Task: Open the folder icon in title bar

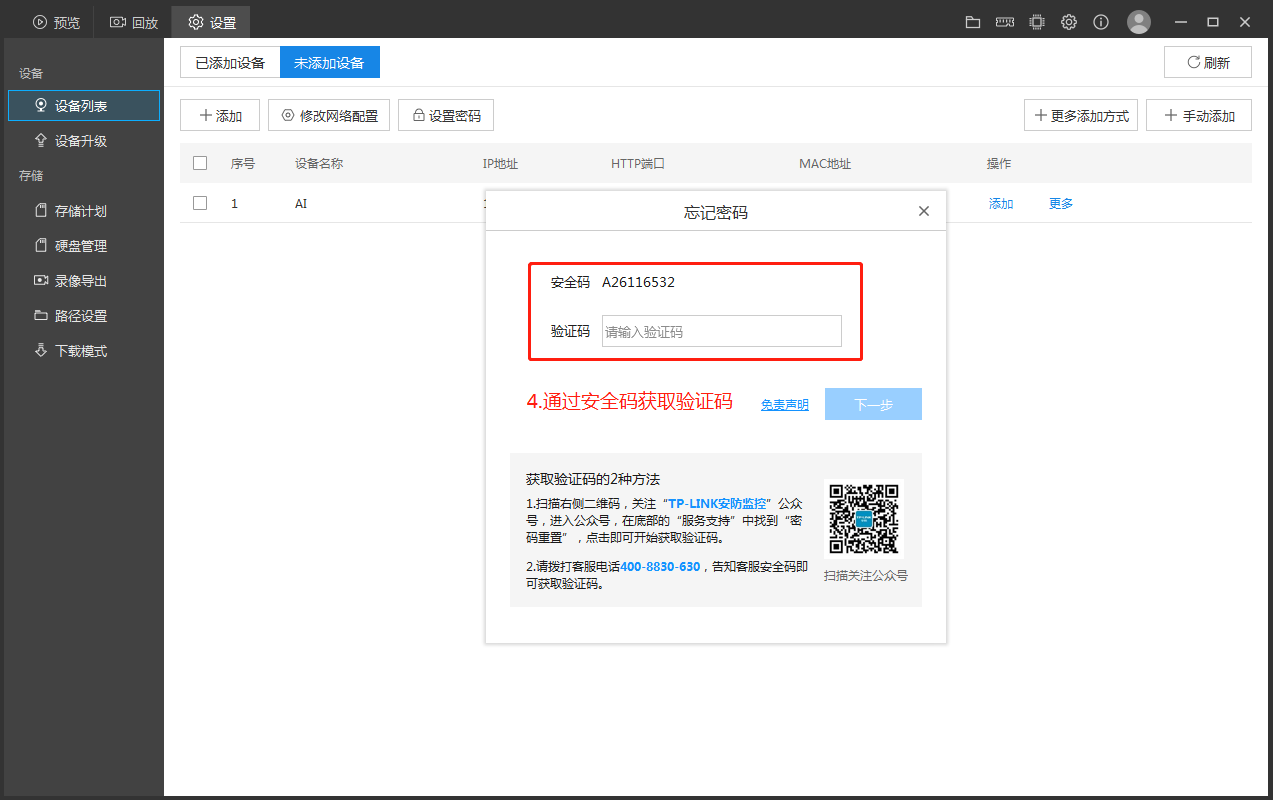Action: click(972, 22)
